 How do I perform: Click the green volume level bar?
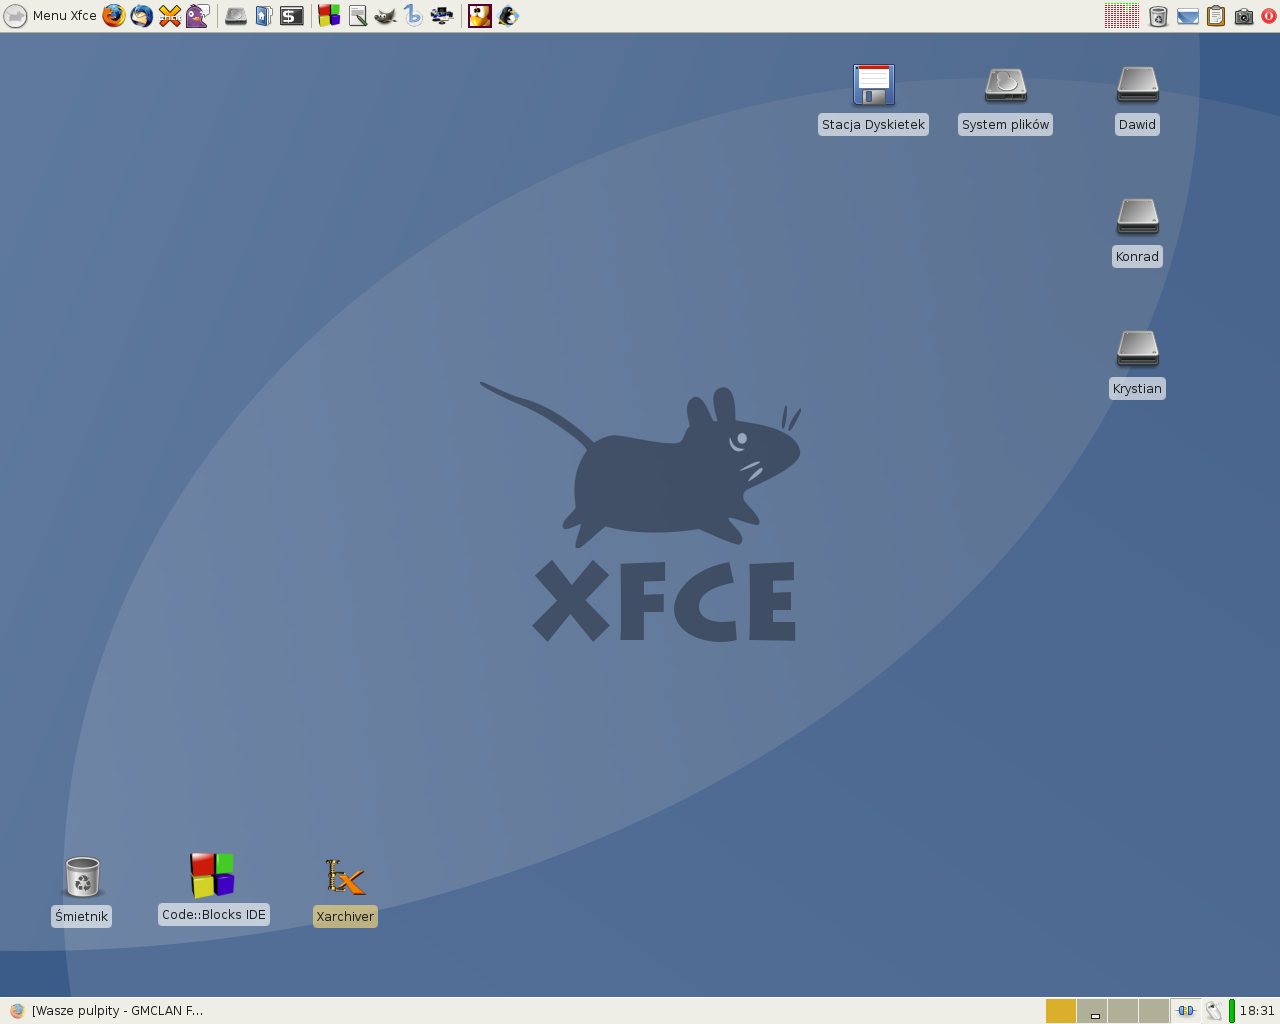pyautogui.click(x=1232, y=1011)
